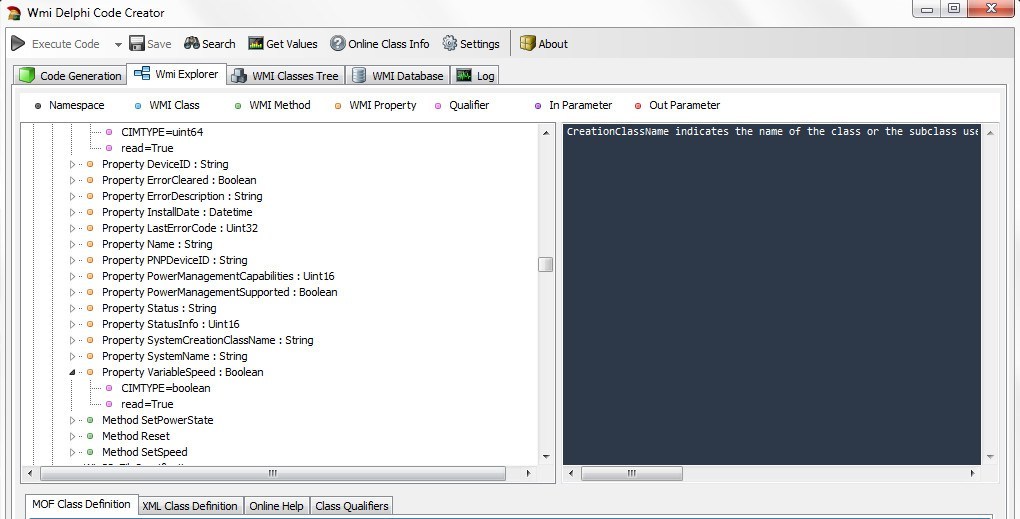
Task: Click tree scroll down arrow
Action: (546, 457)
